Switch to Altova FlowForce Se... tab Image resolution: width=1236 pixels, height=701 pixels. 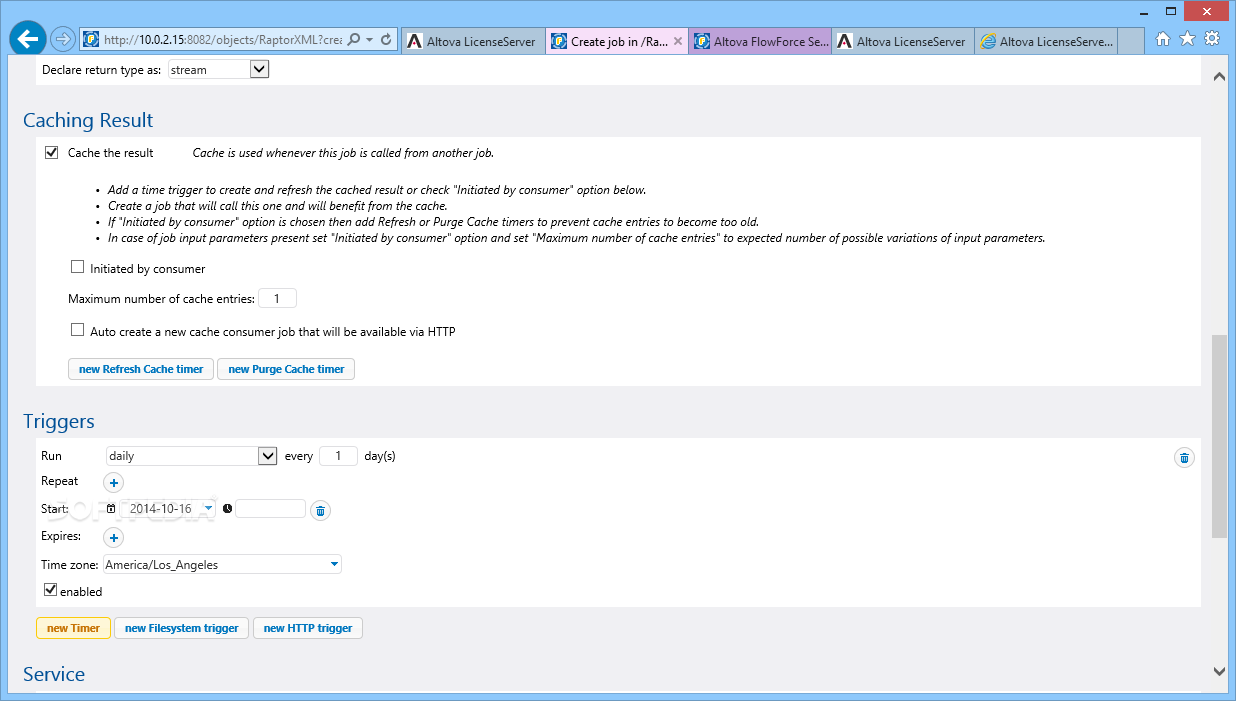tap(760, 41)
